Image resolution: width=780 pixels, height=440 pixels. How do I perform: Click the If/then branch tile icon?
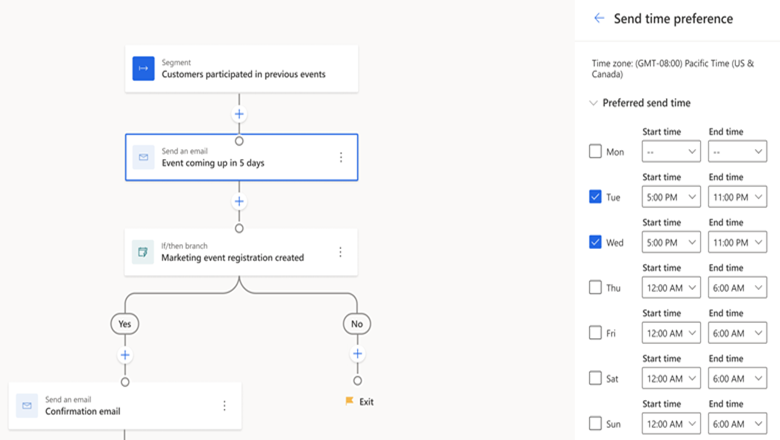(x=144, y=252)
